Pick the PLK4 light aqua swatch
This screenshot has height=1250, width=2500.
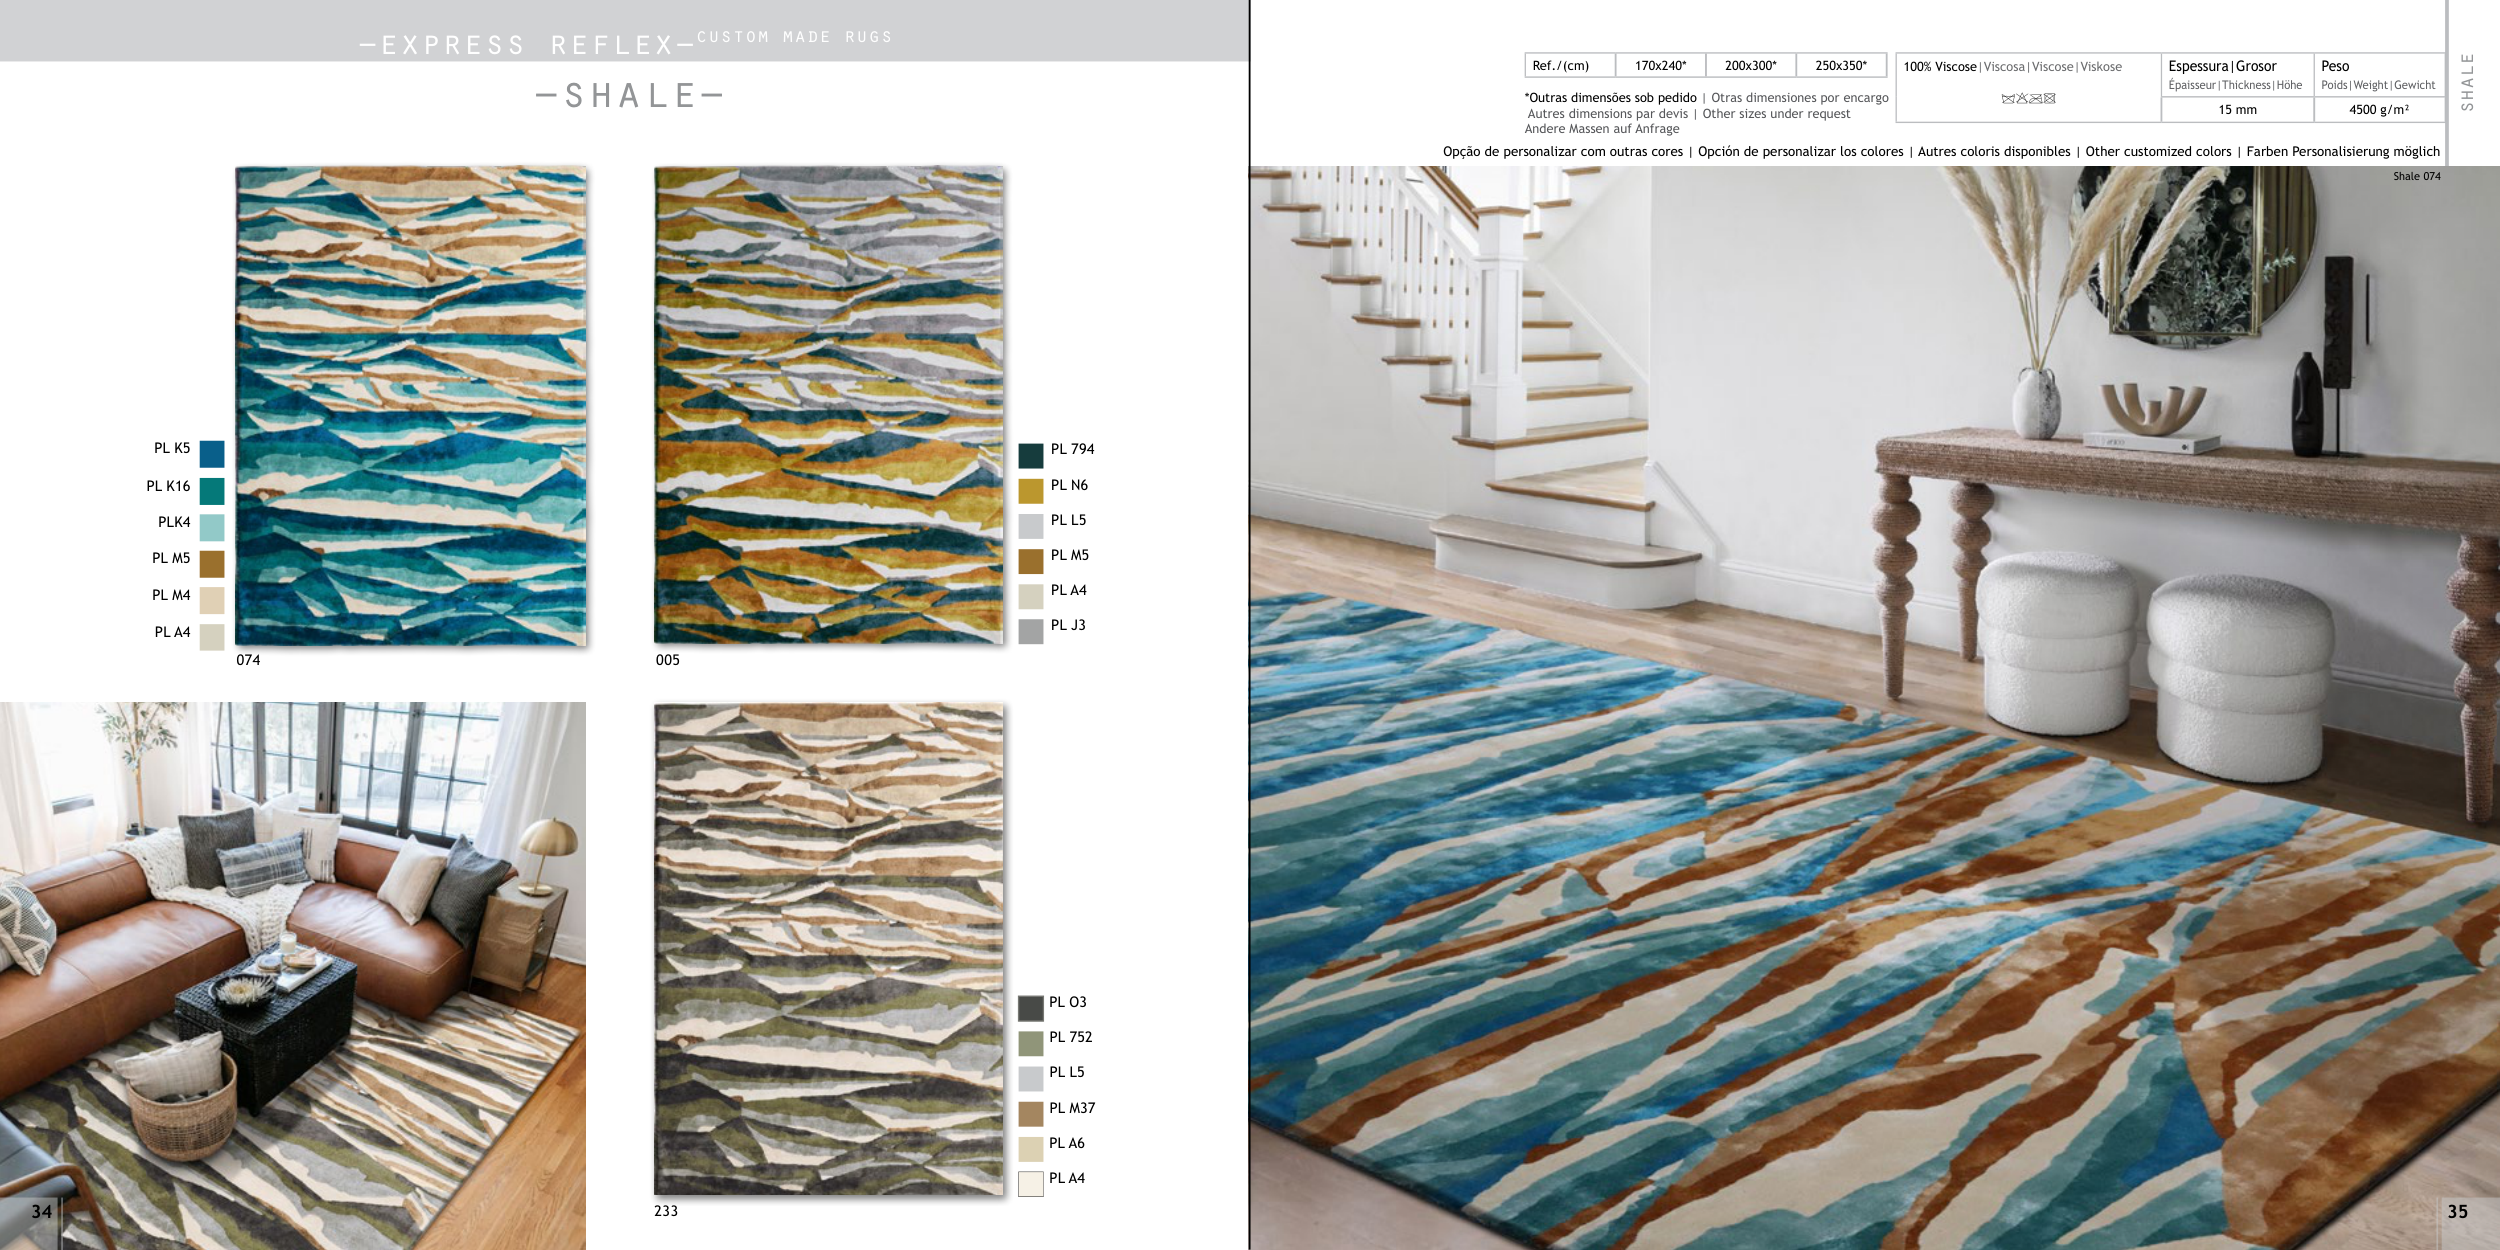coord(212,528)
